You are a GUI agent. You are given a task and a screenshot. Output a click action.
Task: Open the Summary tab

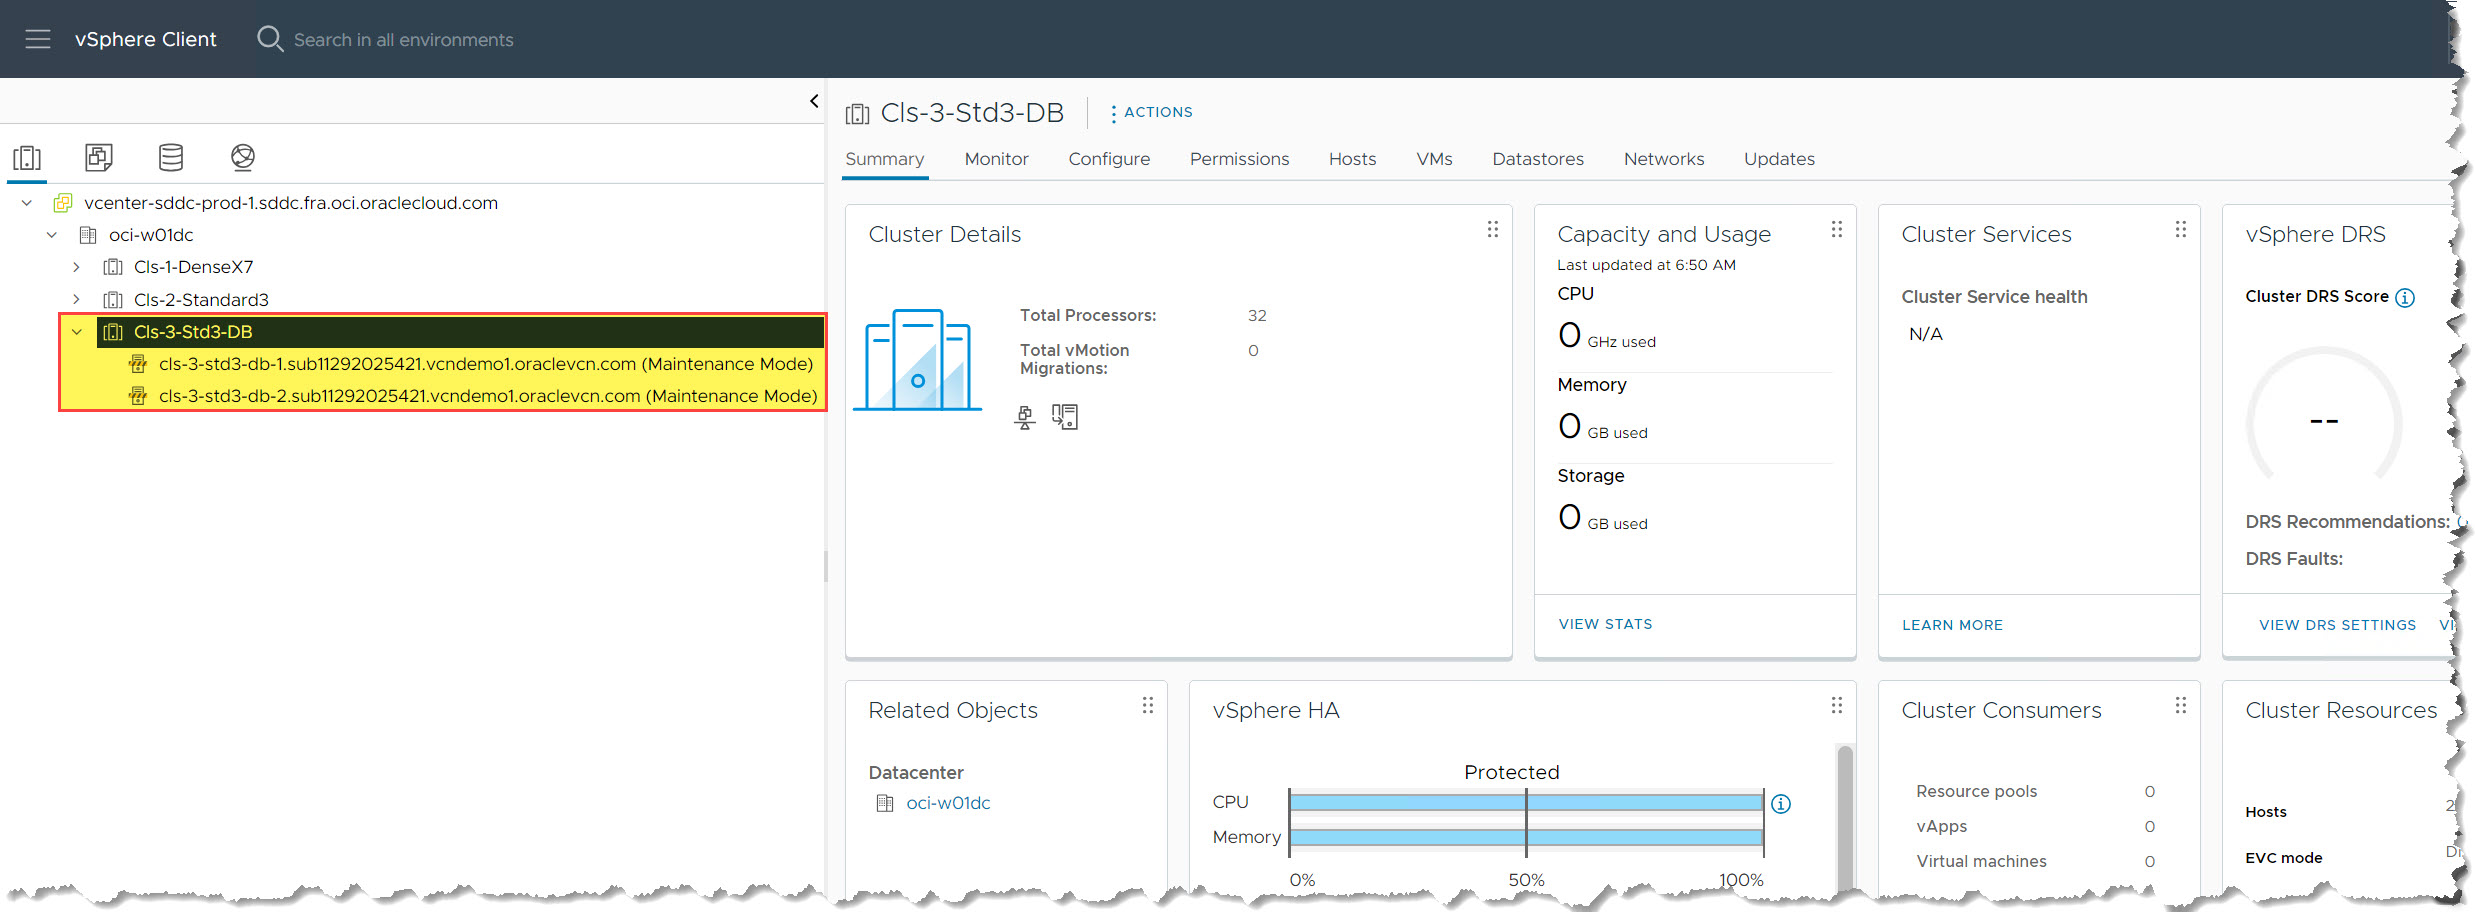point(885,159)
